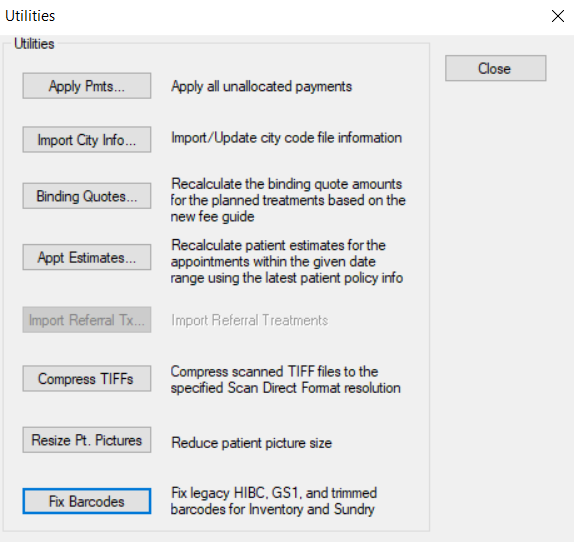This screenshot has height=542, width=574.
Task: Dismiss the dialog using the title bar X
Action: tap(558, 16)
